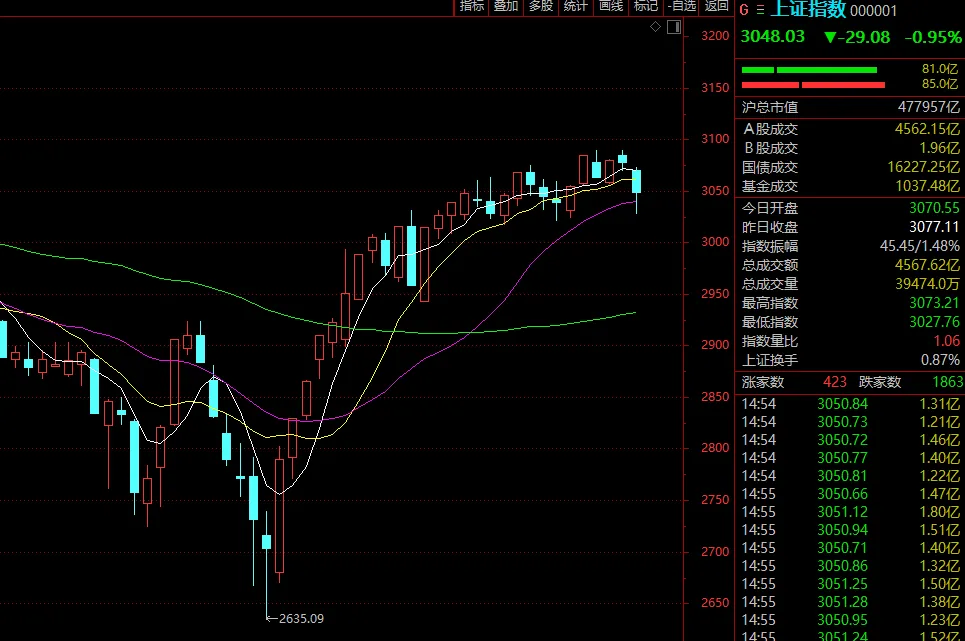Select the tick row priced 3050.77
Screen dimensions: 965x641
point(850,458)
